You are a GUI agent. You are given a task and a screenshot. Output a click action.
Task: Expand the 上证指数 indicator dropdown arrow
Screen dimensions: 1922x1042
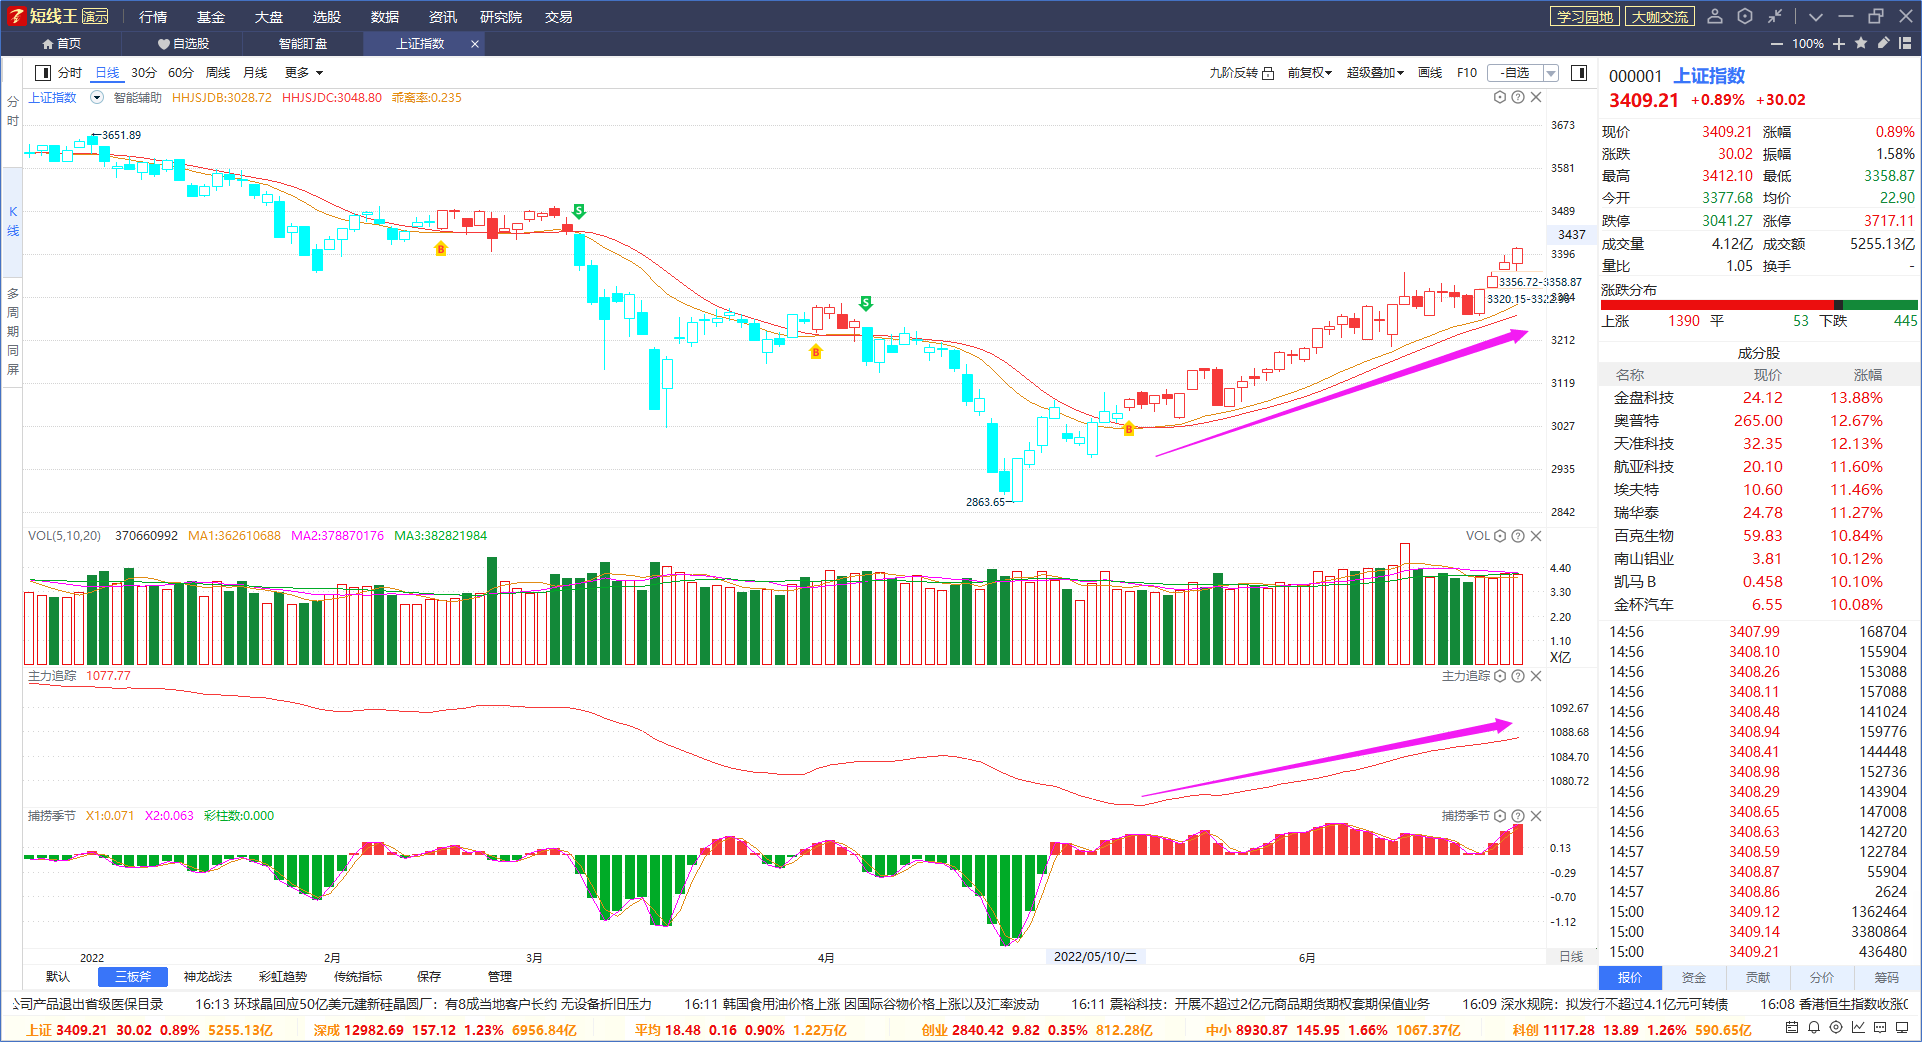tap(97, 97)
